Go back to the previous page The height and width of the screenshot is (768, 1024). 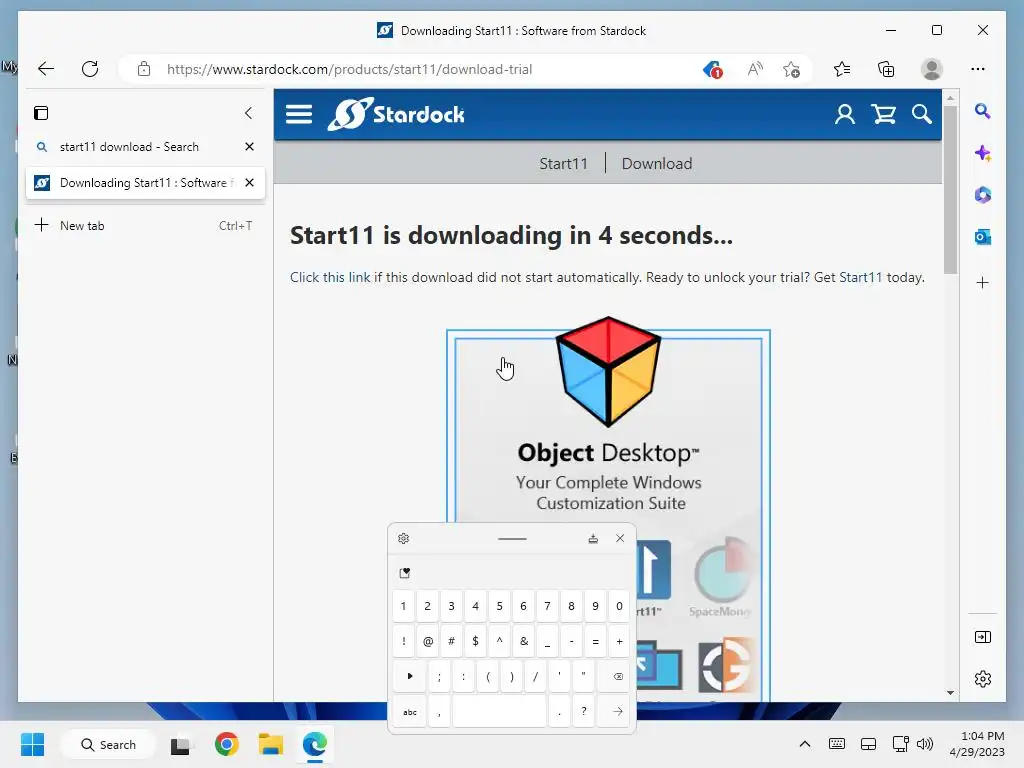[46, 69]
